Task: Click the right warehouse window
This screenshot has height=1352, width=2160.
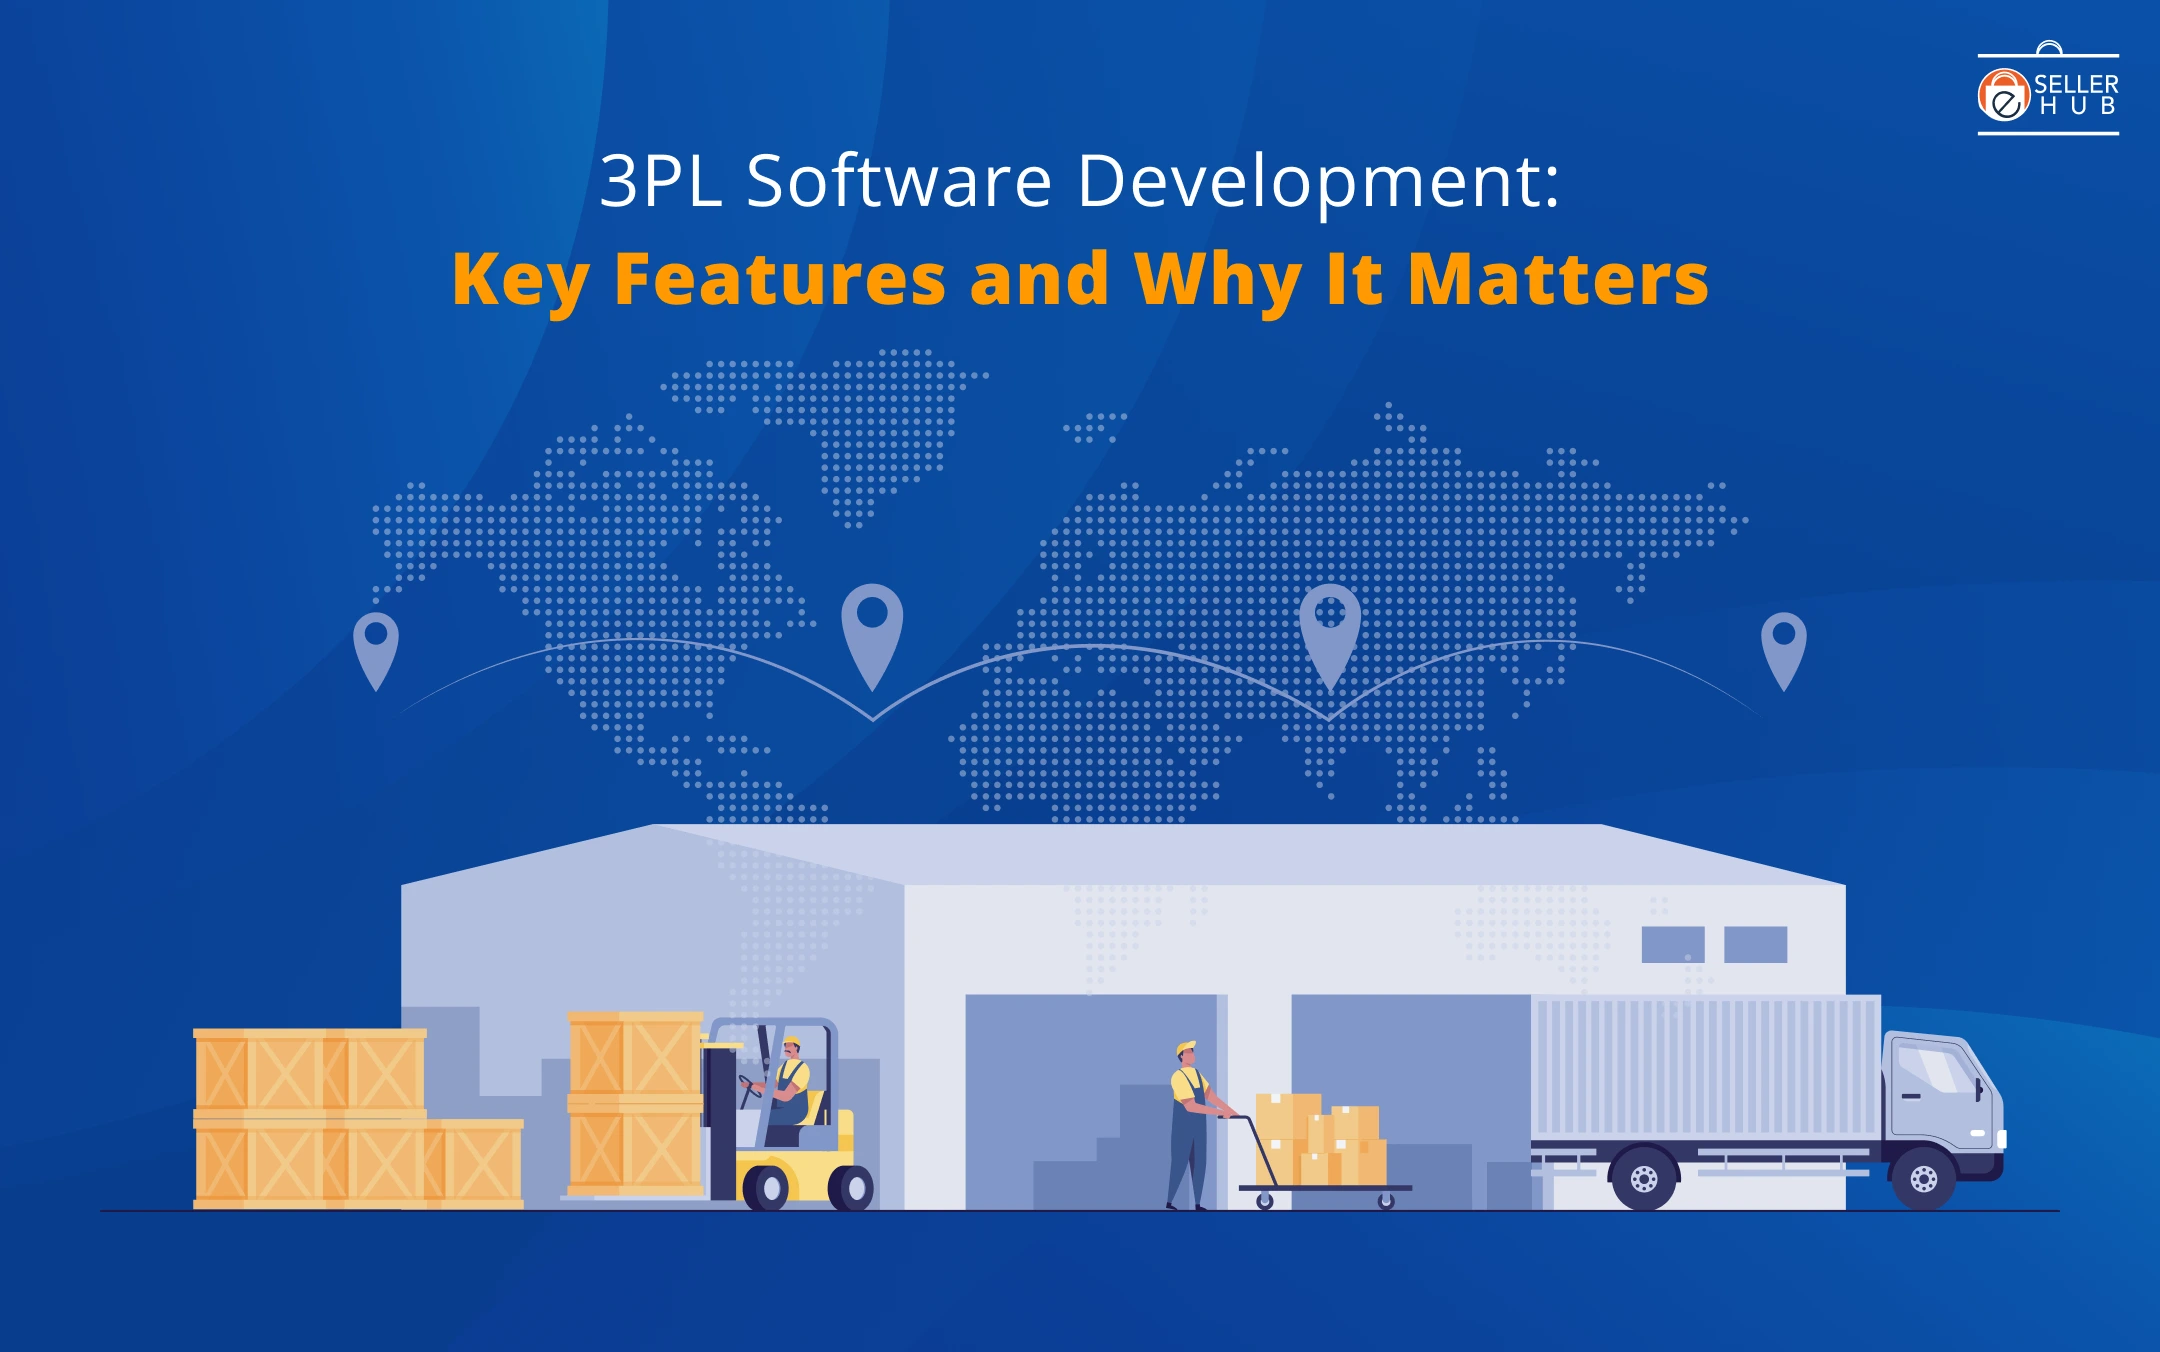Action: [x=1755, y=944]
